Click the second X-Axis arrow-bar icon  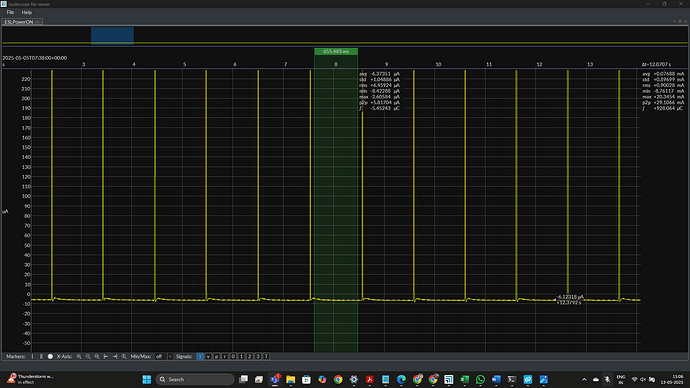(115, 356)
